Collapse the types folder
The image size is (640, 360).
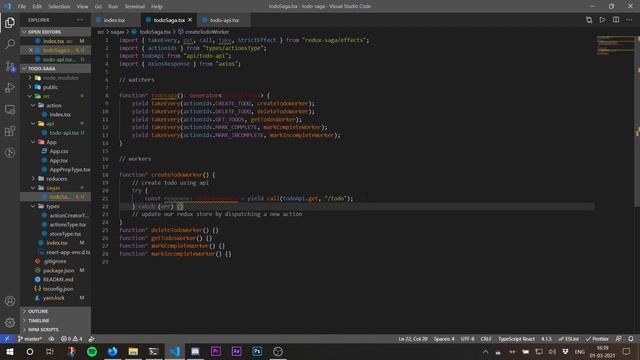click(x=56, y=206)
